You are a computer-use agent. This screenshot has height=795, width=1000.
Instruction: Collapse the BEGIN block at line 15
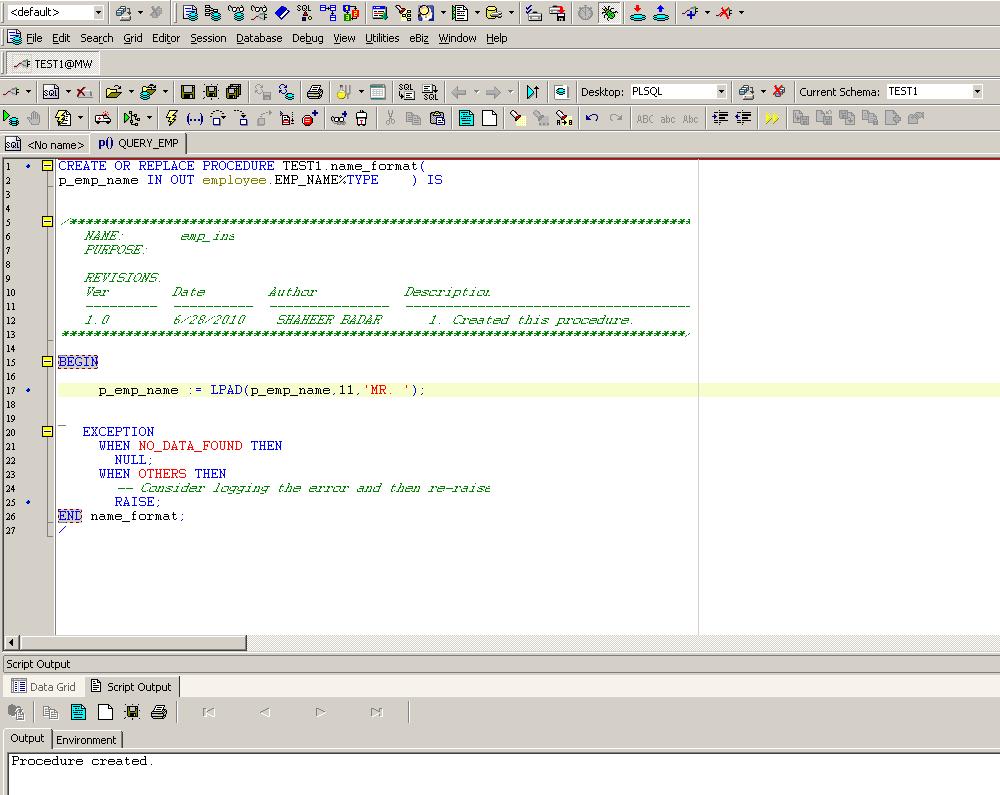pyautogui.click(x=46, y=361)
